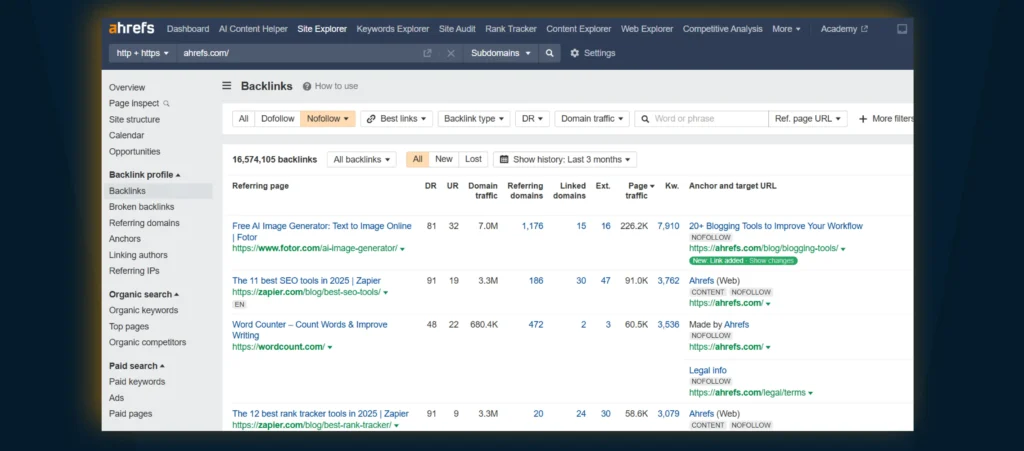Screen dimensions: 1024x451
Task: Click the How to use help icon
Action: [x=307, y=87]
